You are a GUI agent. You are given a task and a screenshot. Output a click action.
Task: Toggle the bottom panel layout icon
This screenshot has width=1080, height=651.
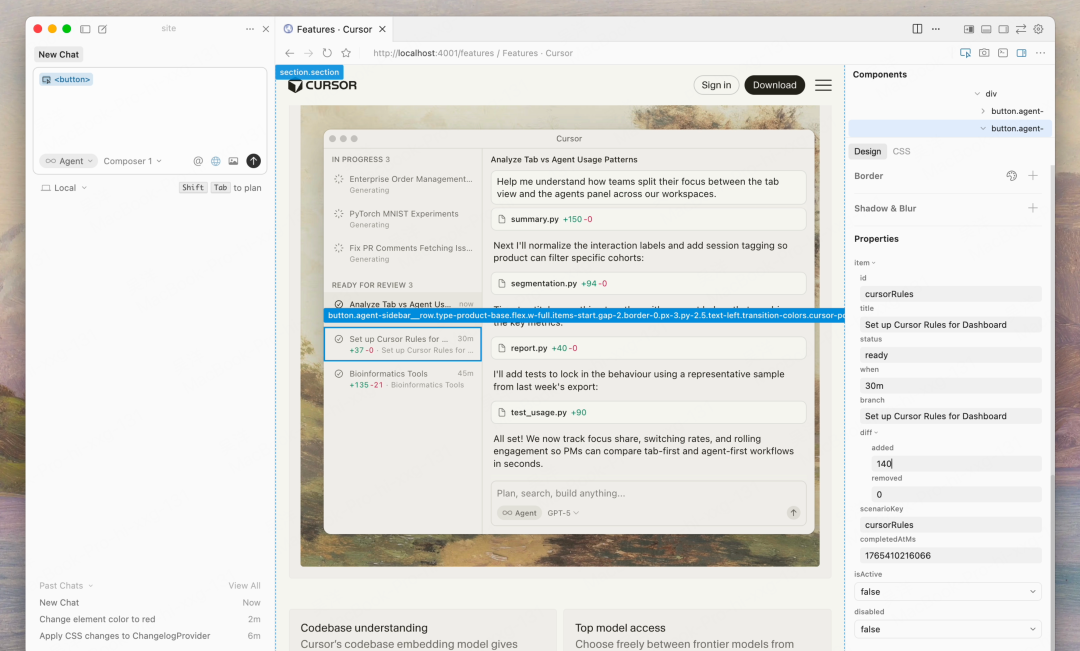[x=986, y=29]
